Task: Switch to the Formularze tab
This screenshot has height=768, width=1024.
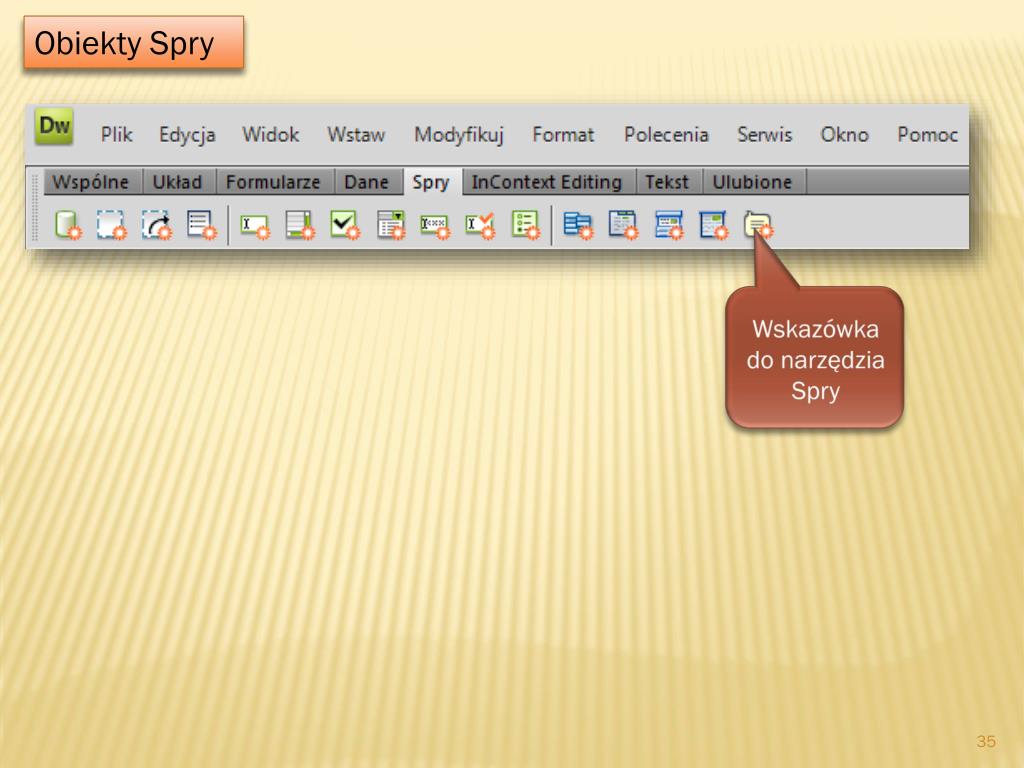Action: 273,182
